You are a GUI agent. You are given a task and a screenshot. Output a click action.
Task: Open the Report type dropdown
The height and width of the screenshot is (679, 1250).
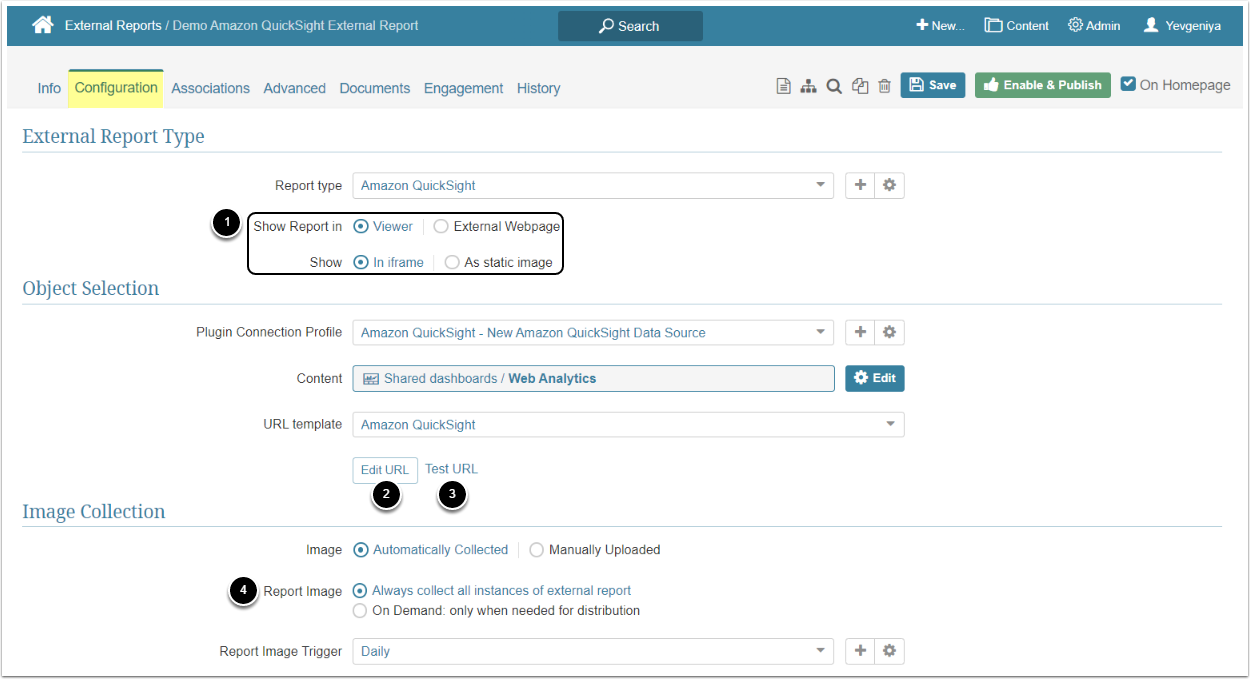click(x=593, y=185)
